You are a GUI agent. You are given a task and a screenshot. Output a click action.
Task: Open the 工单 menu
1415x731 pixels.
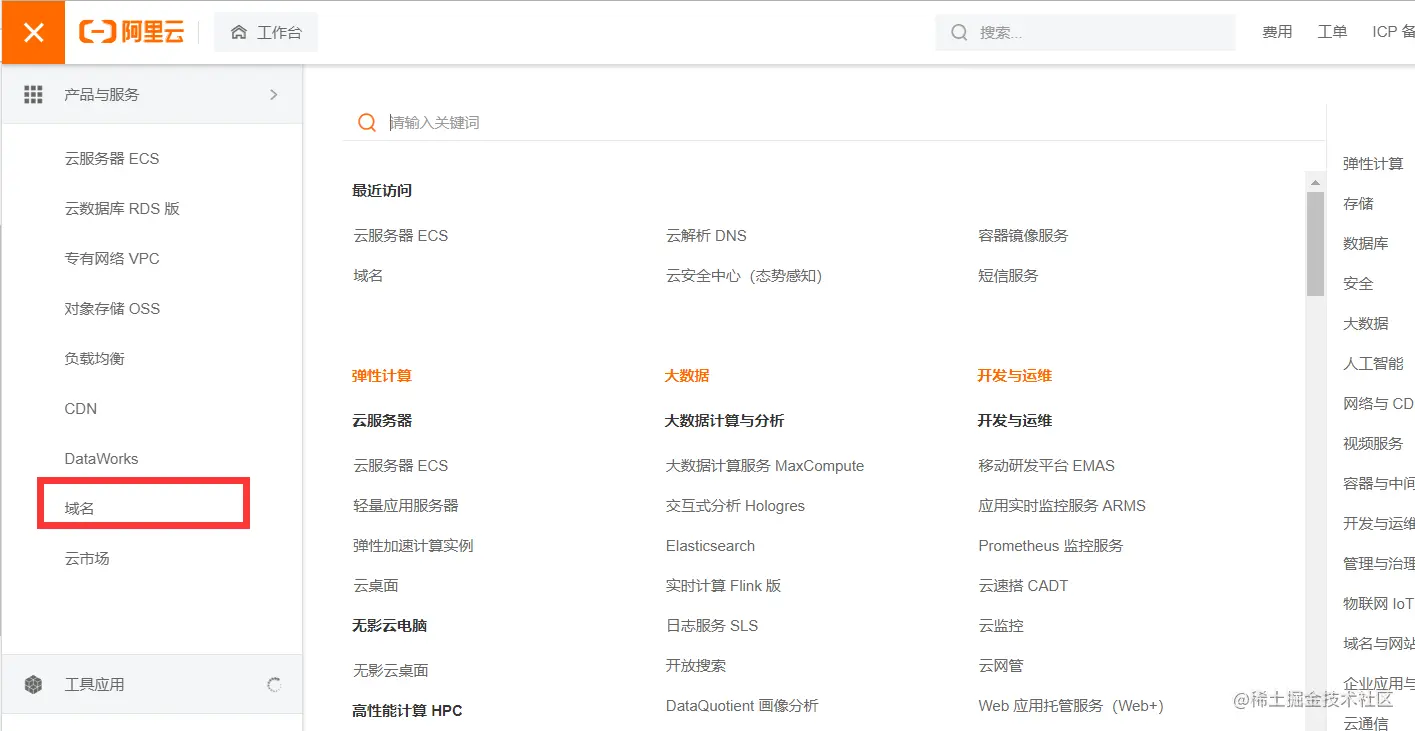(x=1332, y=32)
